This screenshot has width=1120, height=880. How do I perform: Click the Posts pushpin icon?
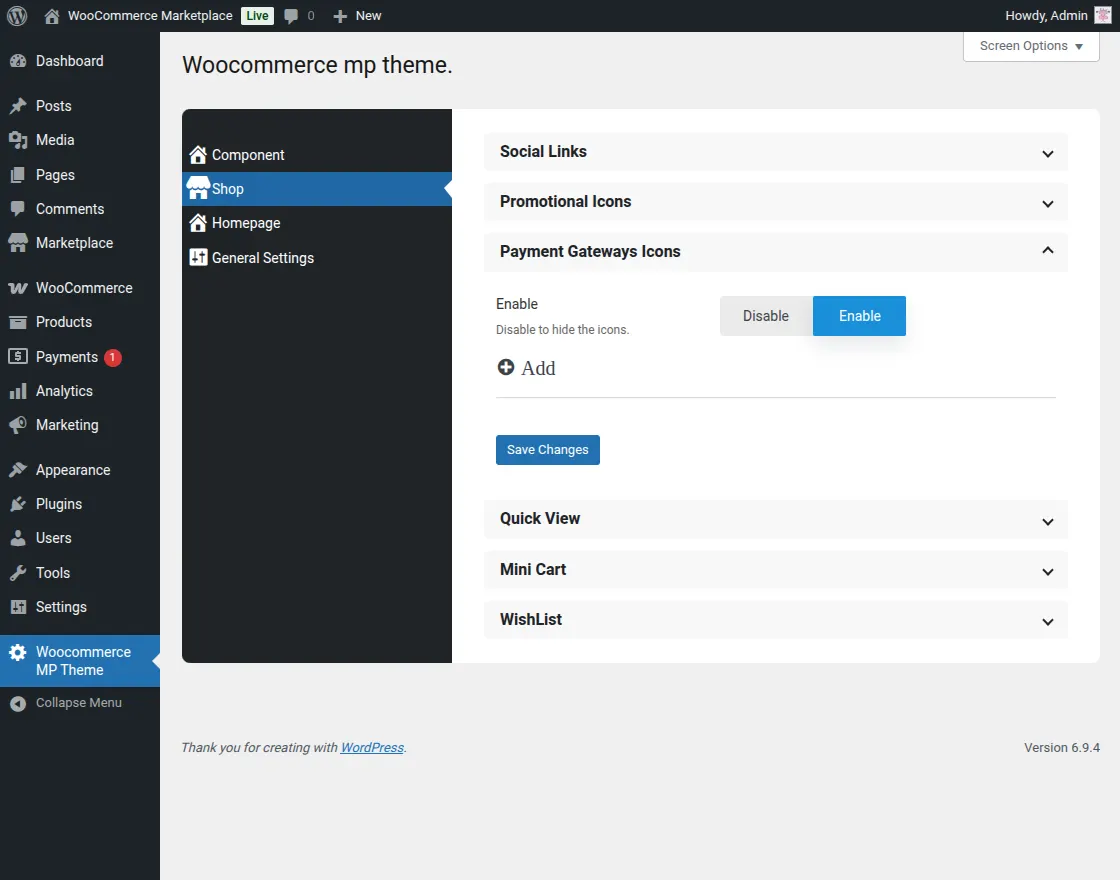click(x=18, y=106)
